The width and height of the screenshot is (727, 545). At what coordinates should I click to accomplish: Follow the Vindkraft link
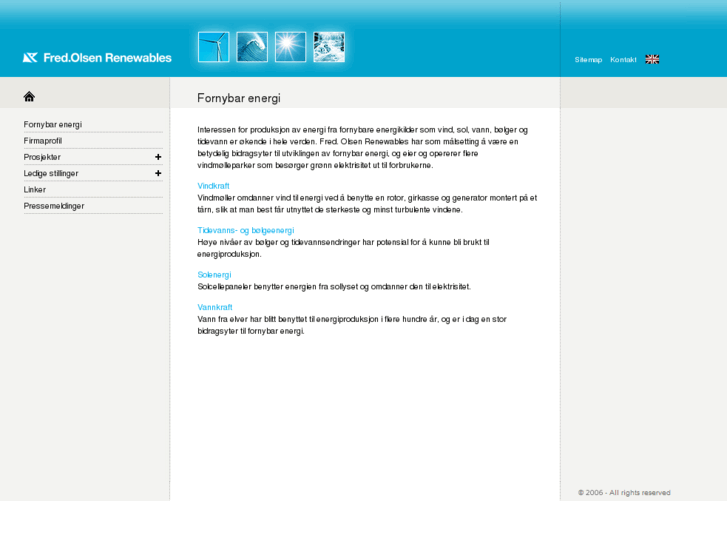213,186
